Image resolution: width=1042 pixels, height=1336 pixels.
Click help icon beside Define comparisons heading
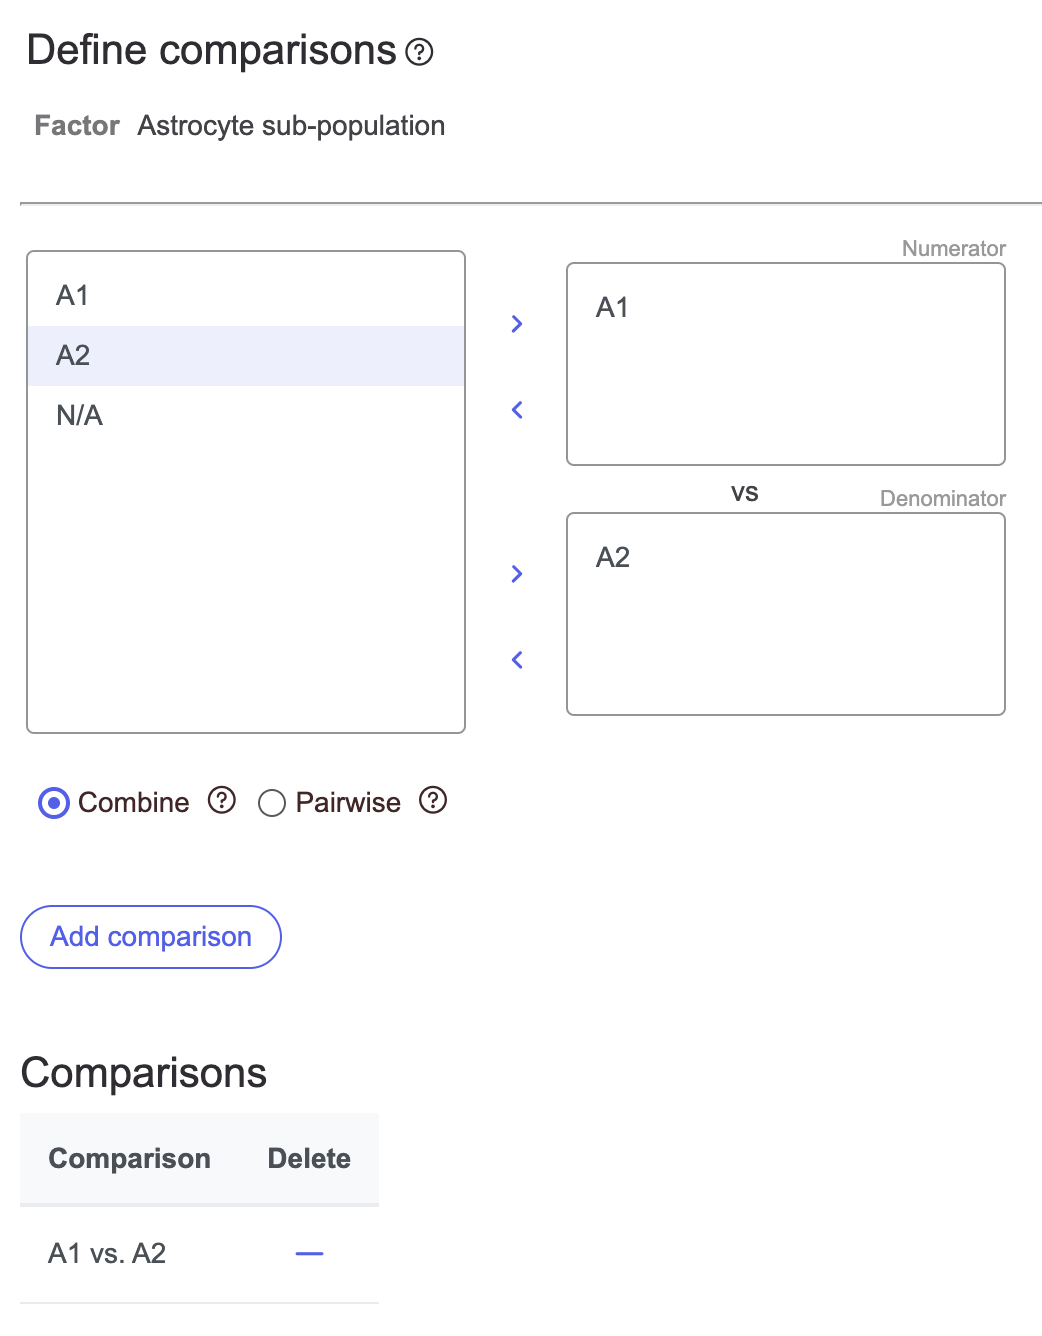coord(419,52)
